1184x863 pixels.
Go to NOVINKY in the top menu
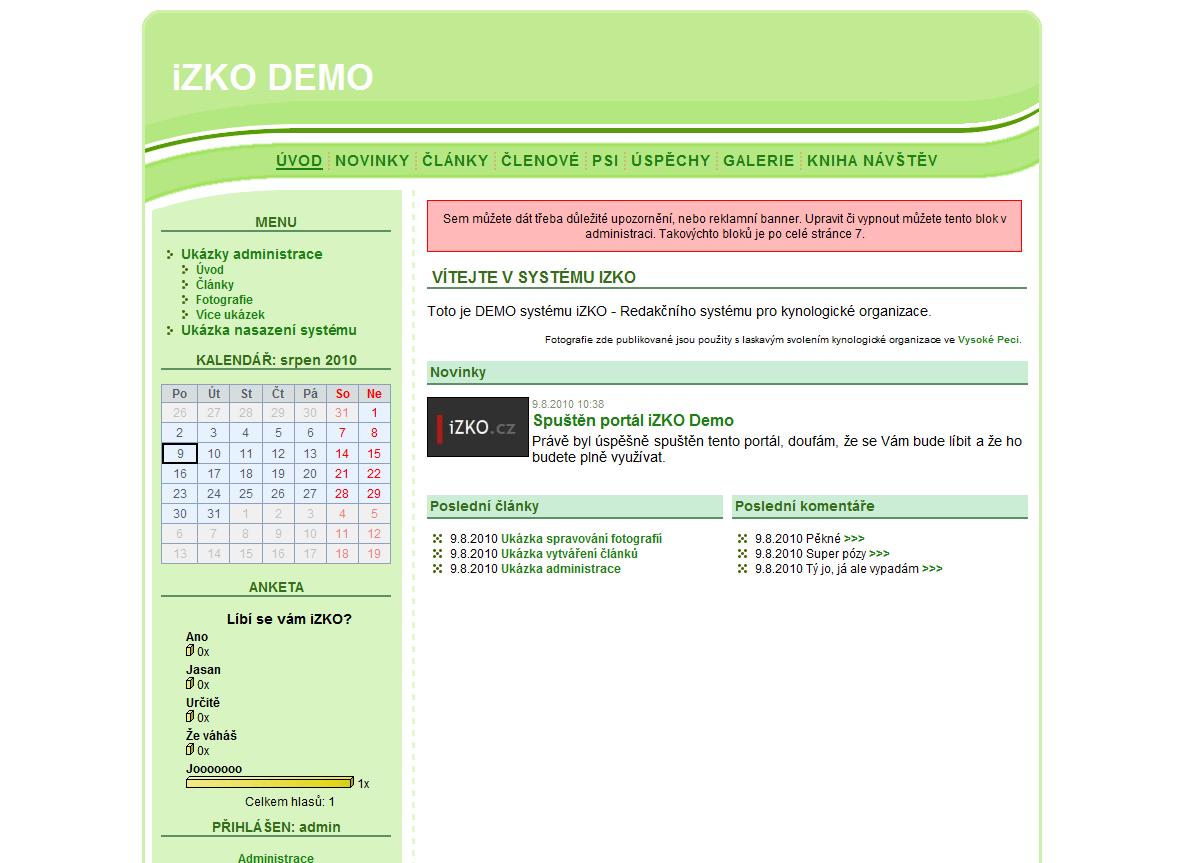click(x=372, y=160)
